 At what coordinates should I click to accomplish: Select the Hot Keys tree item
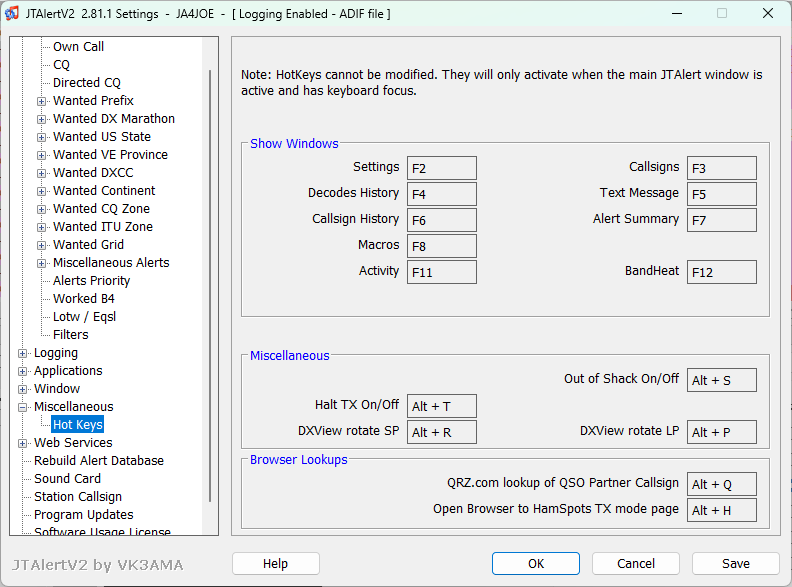(78, 425)
